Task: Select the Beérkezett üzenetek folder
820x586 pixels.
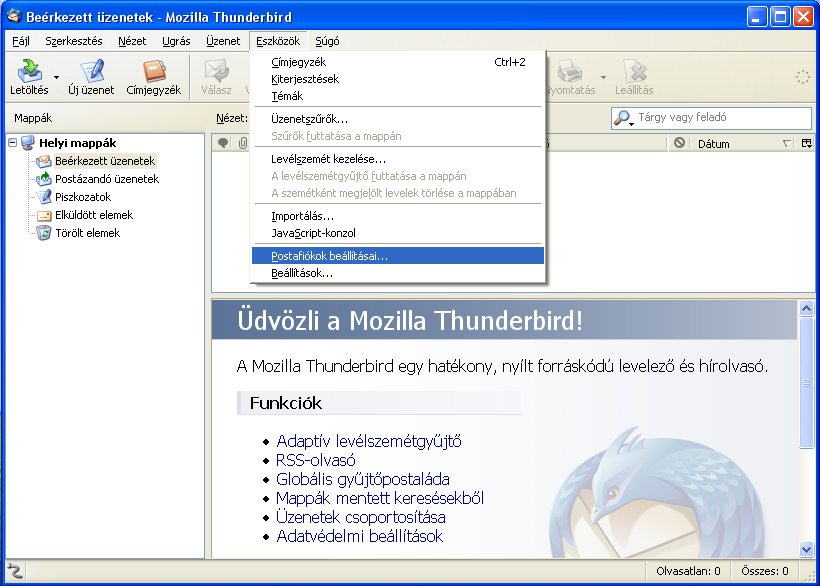Action: point(105,161)
